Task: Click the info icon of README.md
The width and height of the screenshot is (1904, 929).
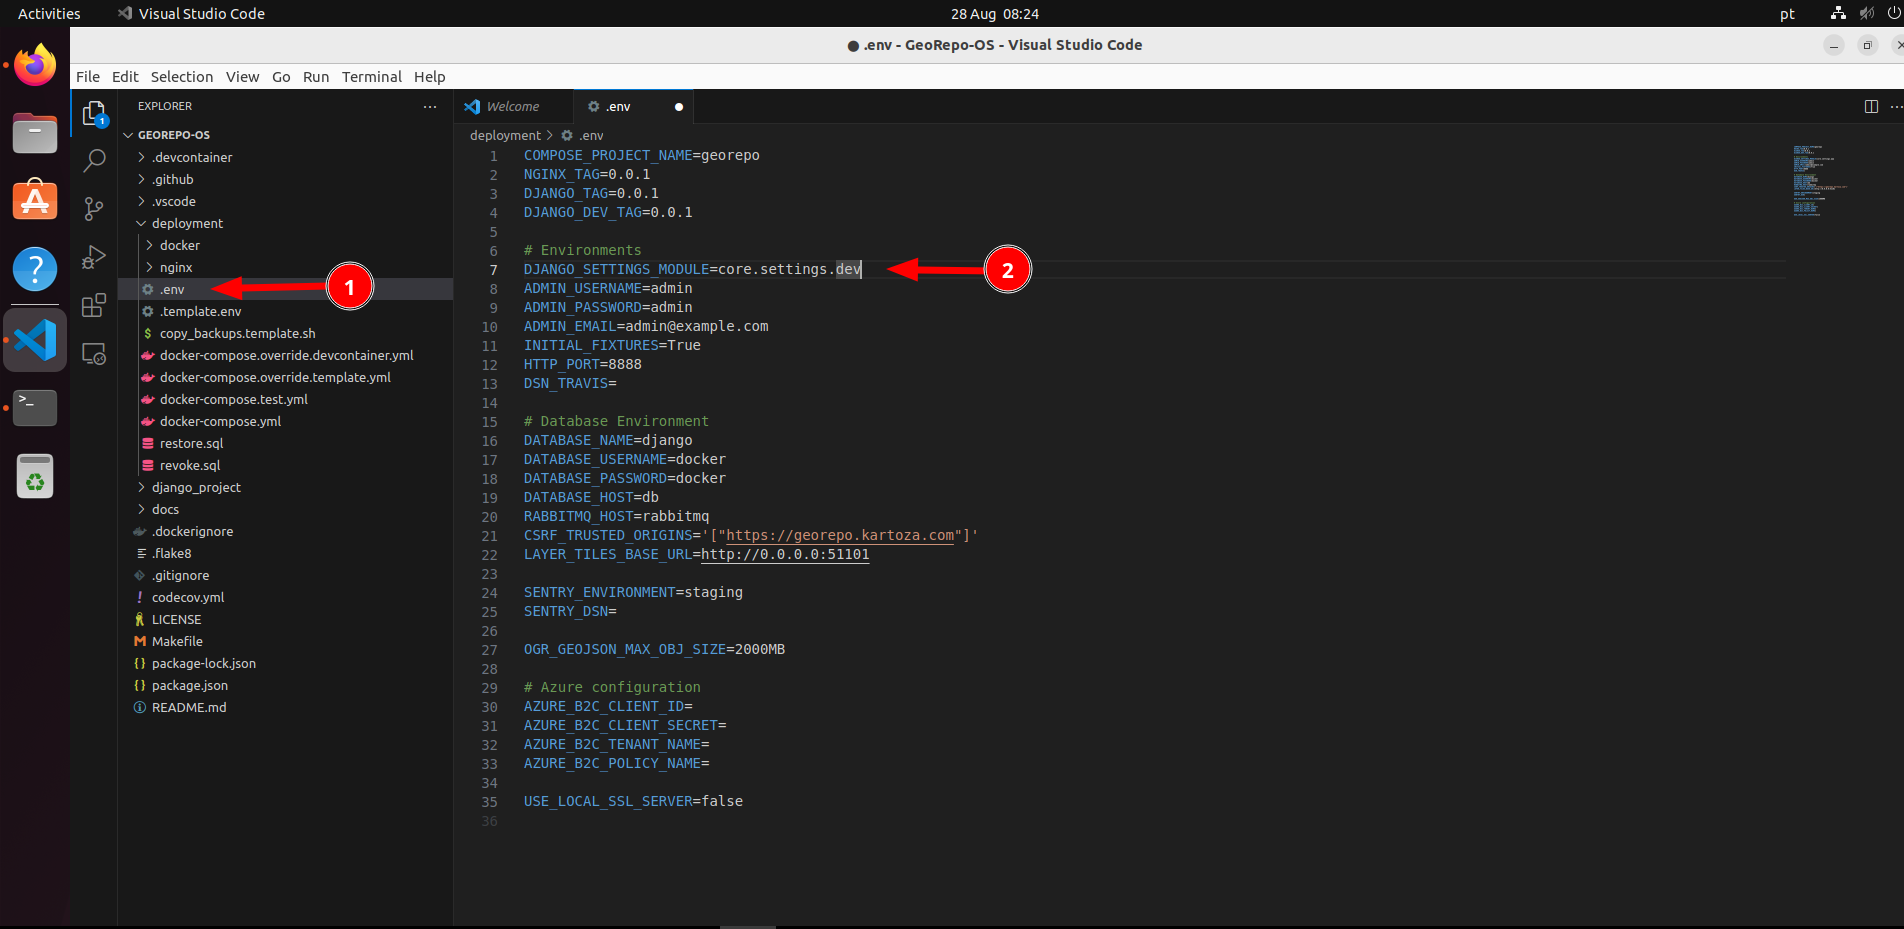Action: [140, 707]
